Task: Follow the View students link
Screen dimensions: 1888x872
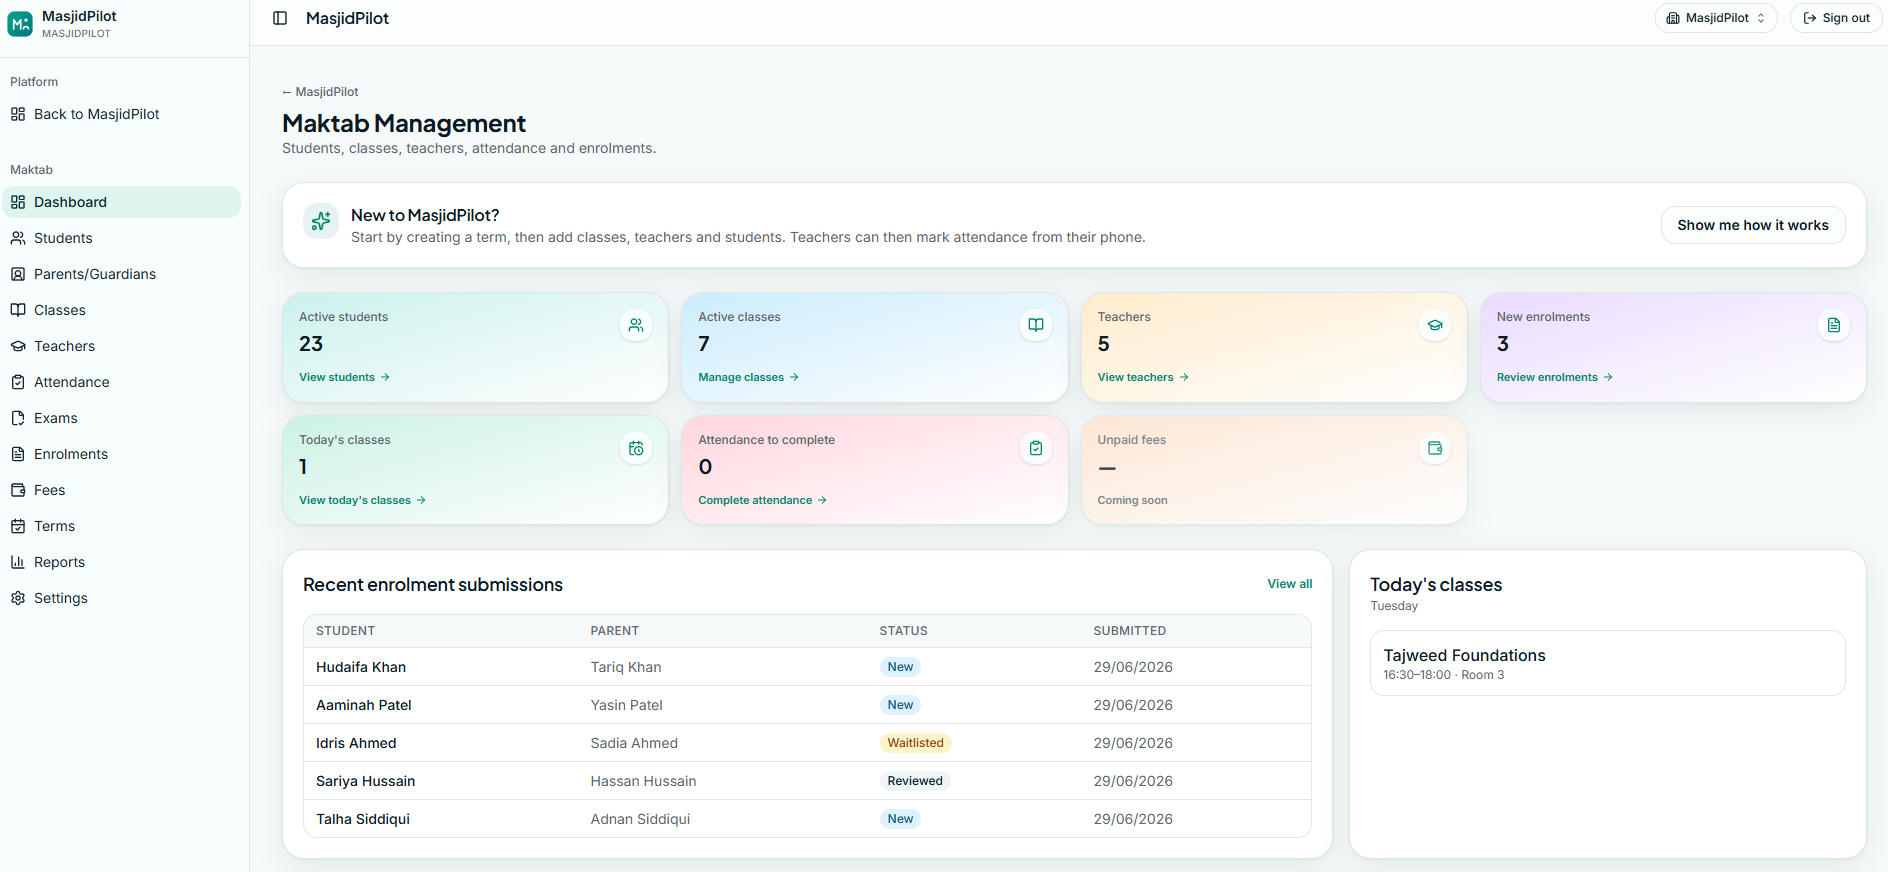Action: pyautogui.click(x=344, y=377)
